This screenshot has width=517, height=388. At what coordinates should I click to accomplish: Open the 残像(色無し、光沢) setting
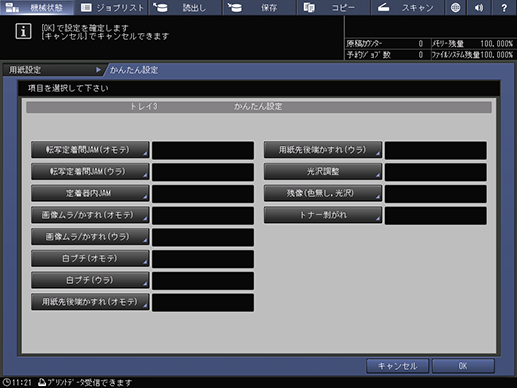323,193
